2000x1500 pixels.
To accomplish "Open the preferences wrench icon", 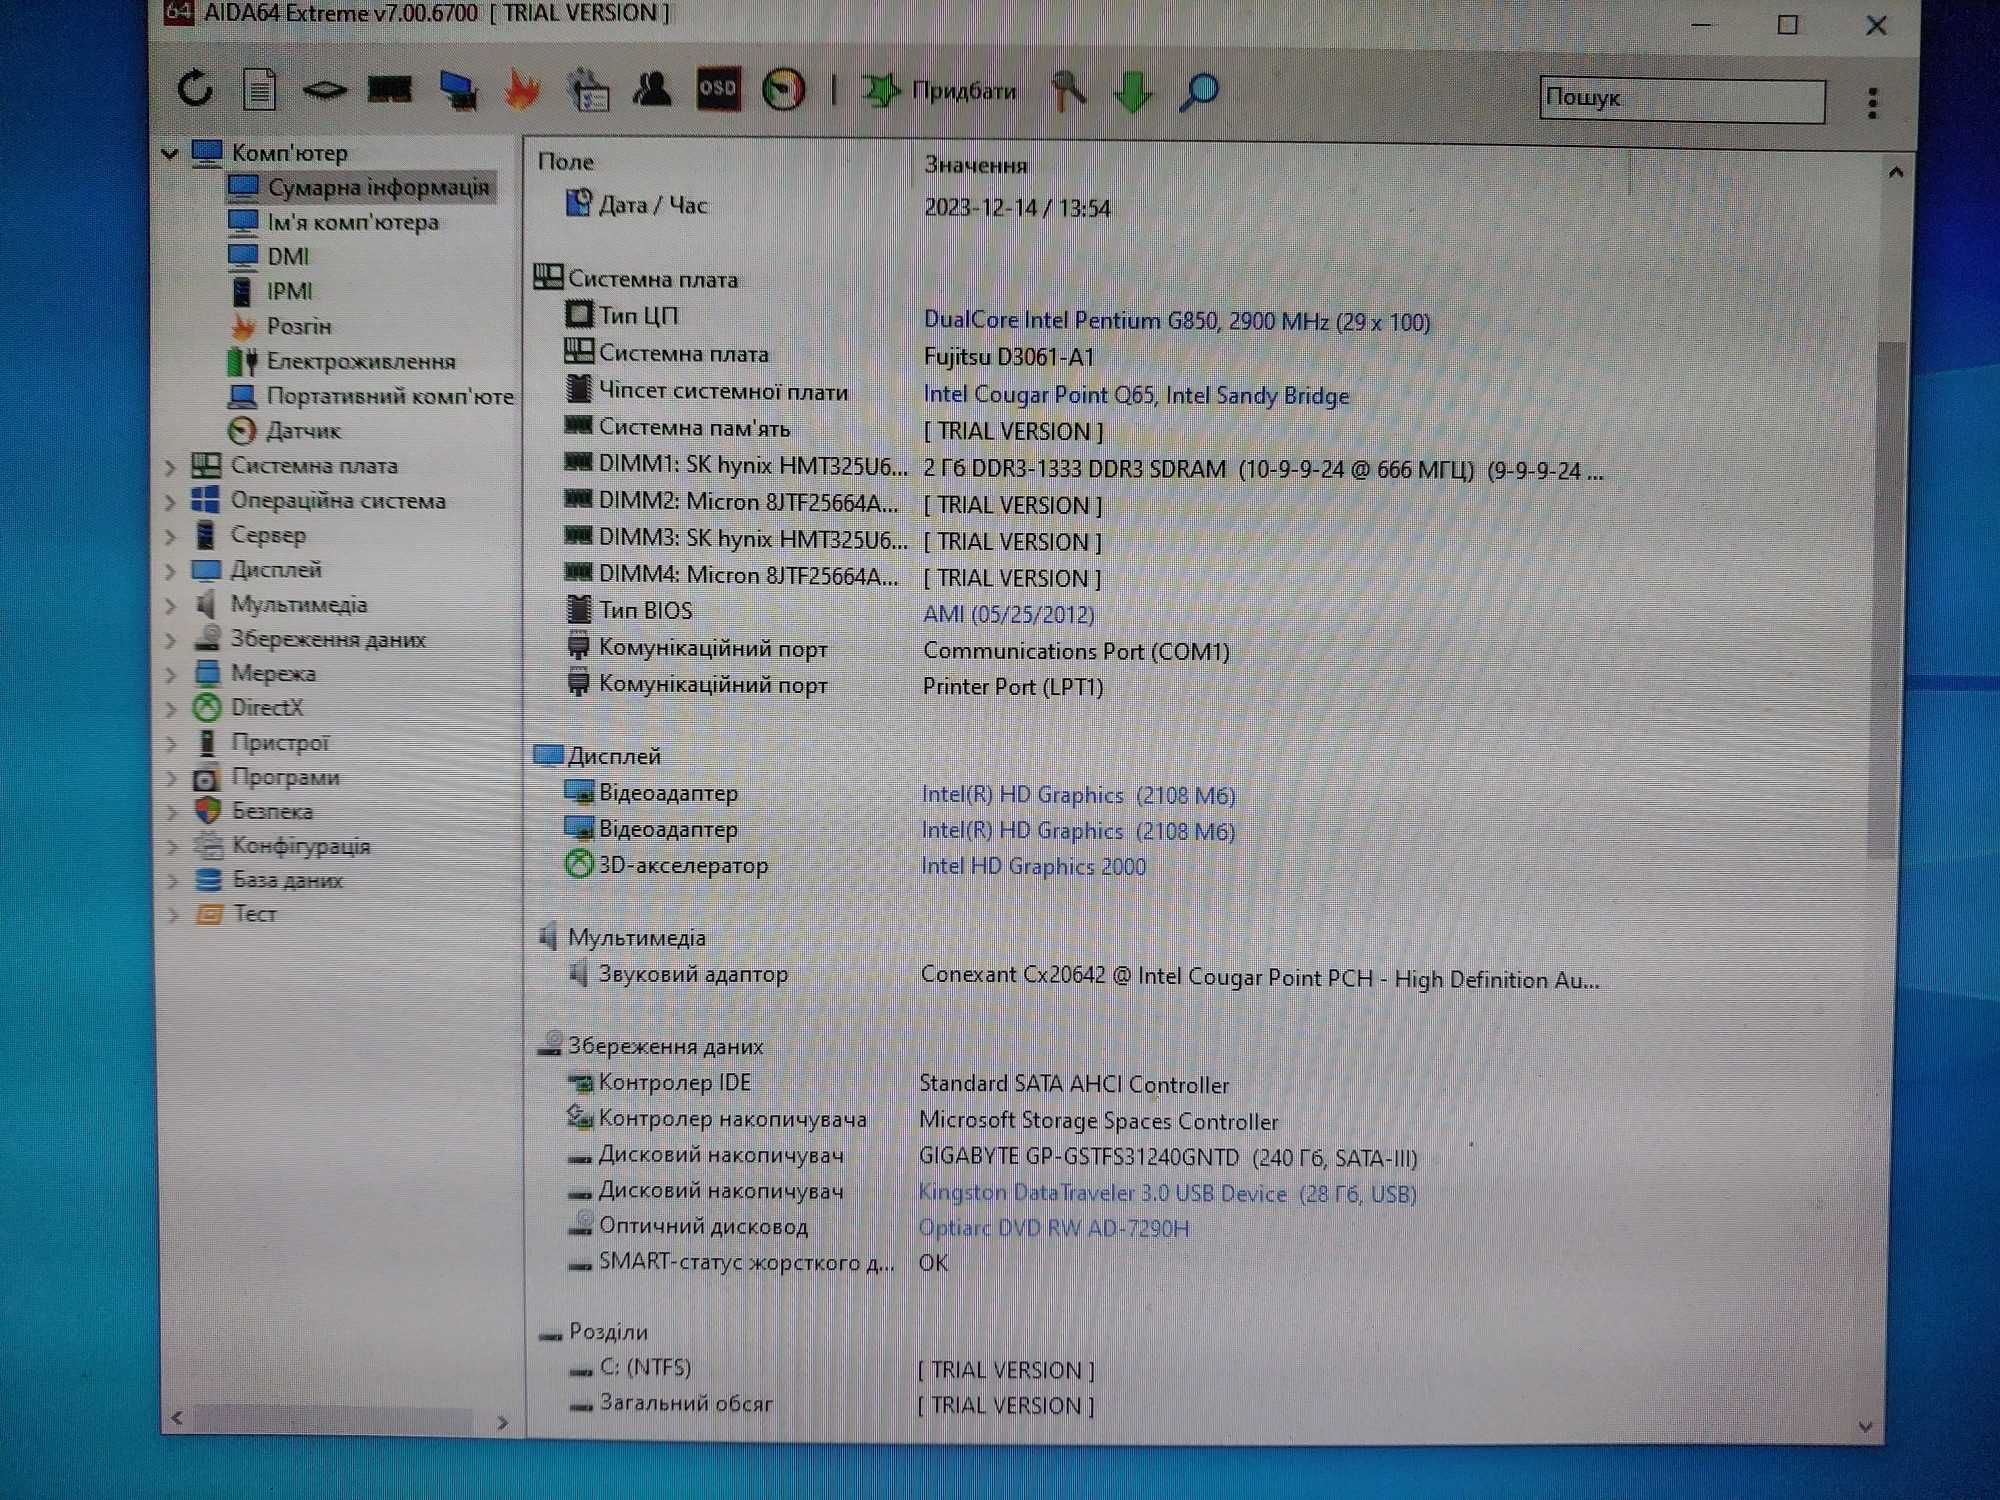I will coord(1068,91).
